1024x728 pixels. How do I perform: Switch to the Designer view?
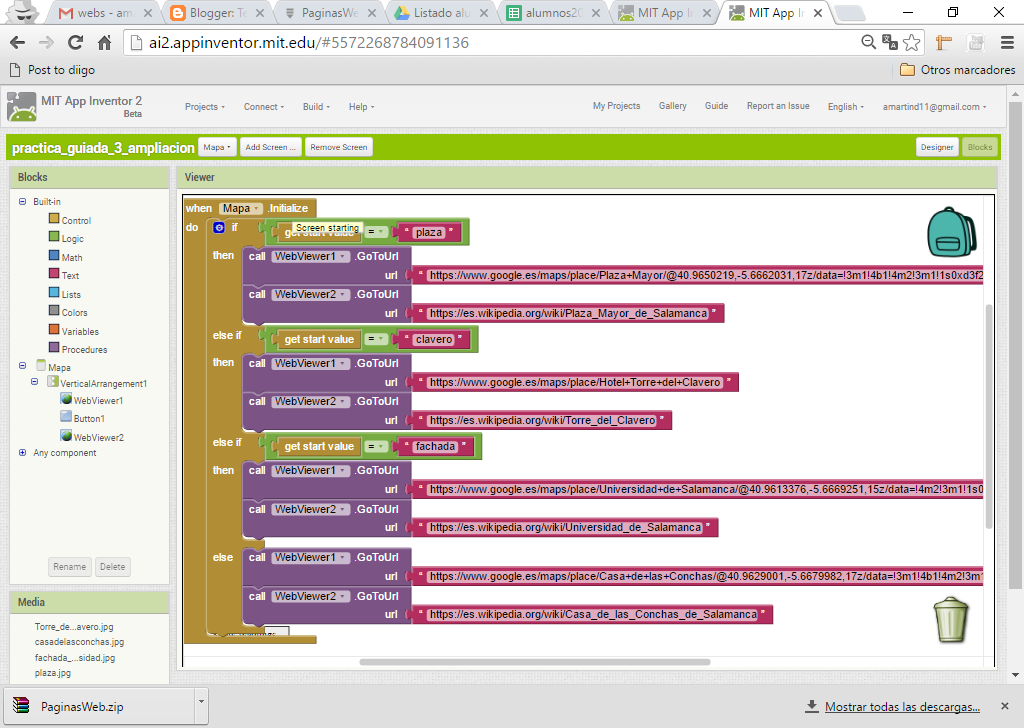click(x=937, y=147)
